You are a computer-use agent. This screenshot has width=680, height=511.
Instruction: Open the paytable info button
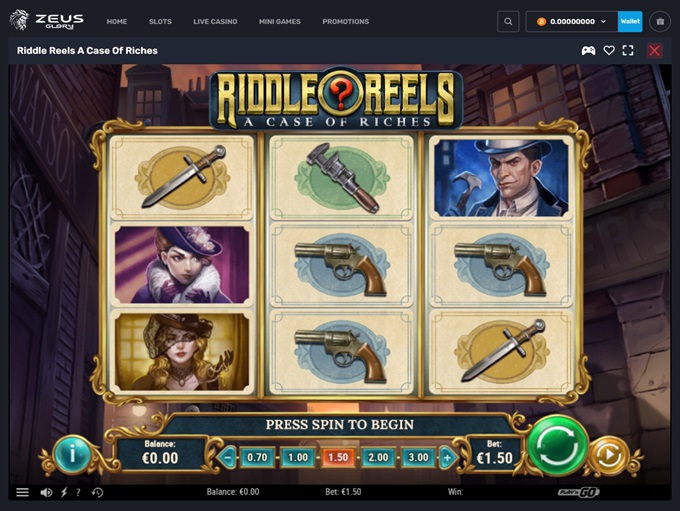(x=72, y=455)
